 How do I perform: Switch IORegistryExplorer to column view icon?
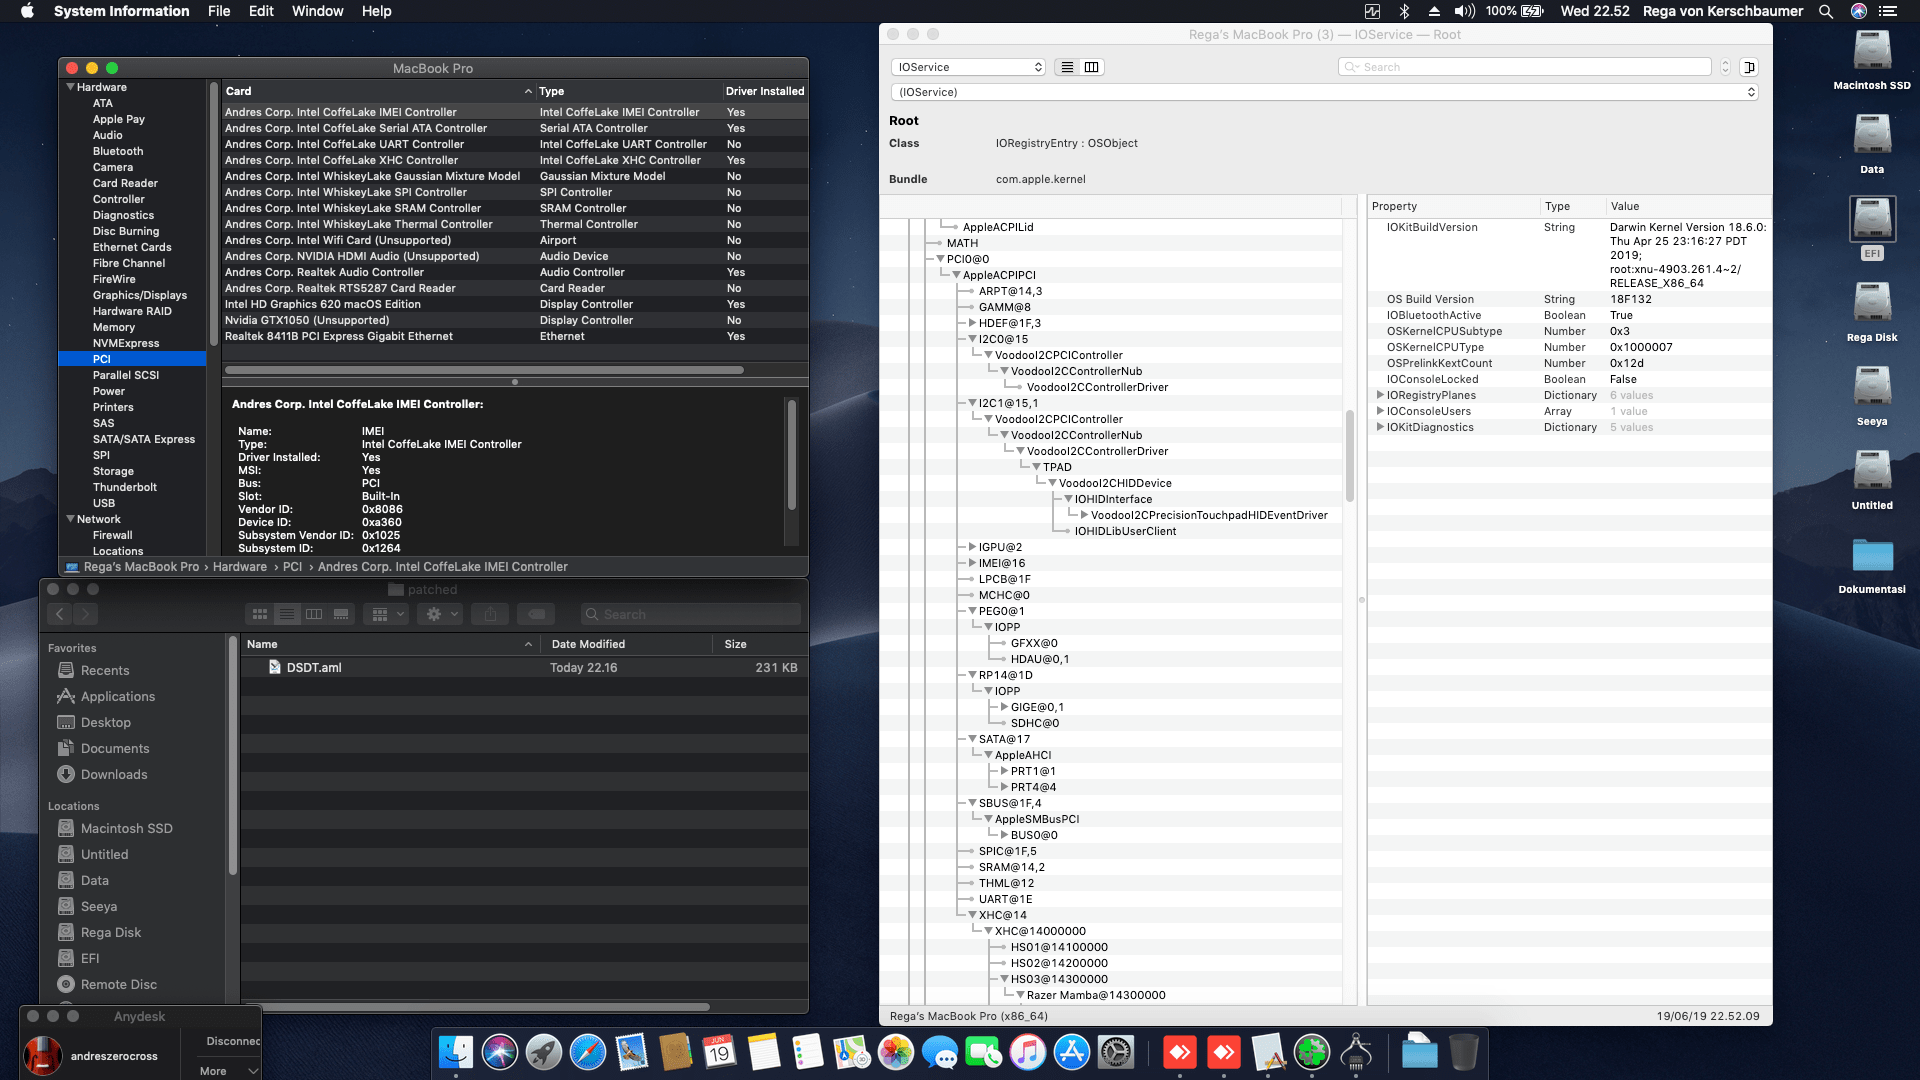pos(1091,66)
